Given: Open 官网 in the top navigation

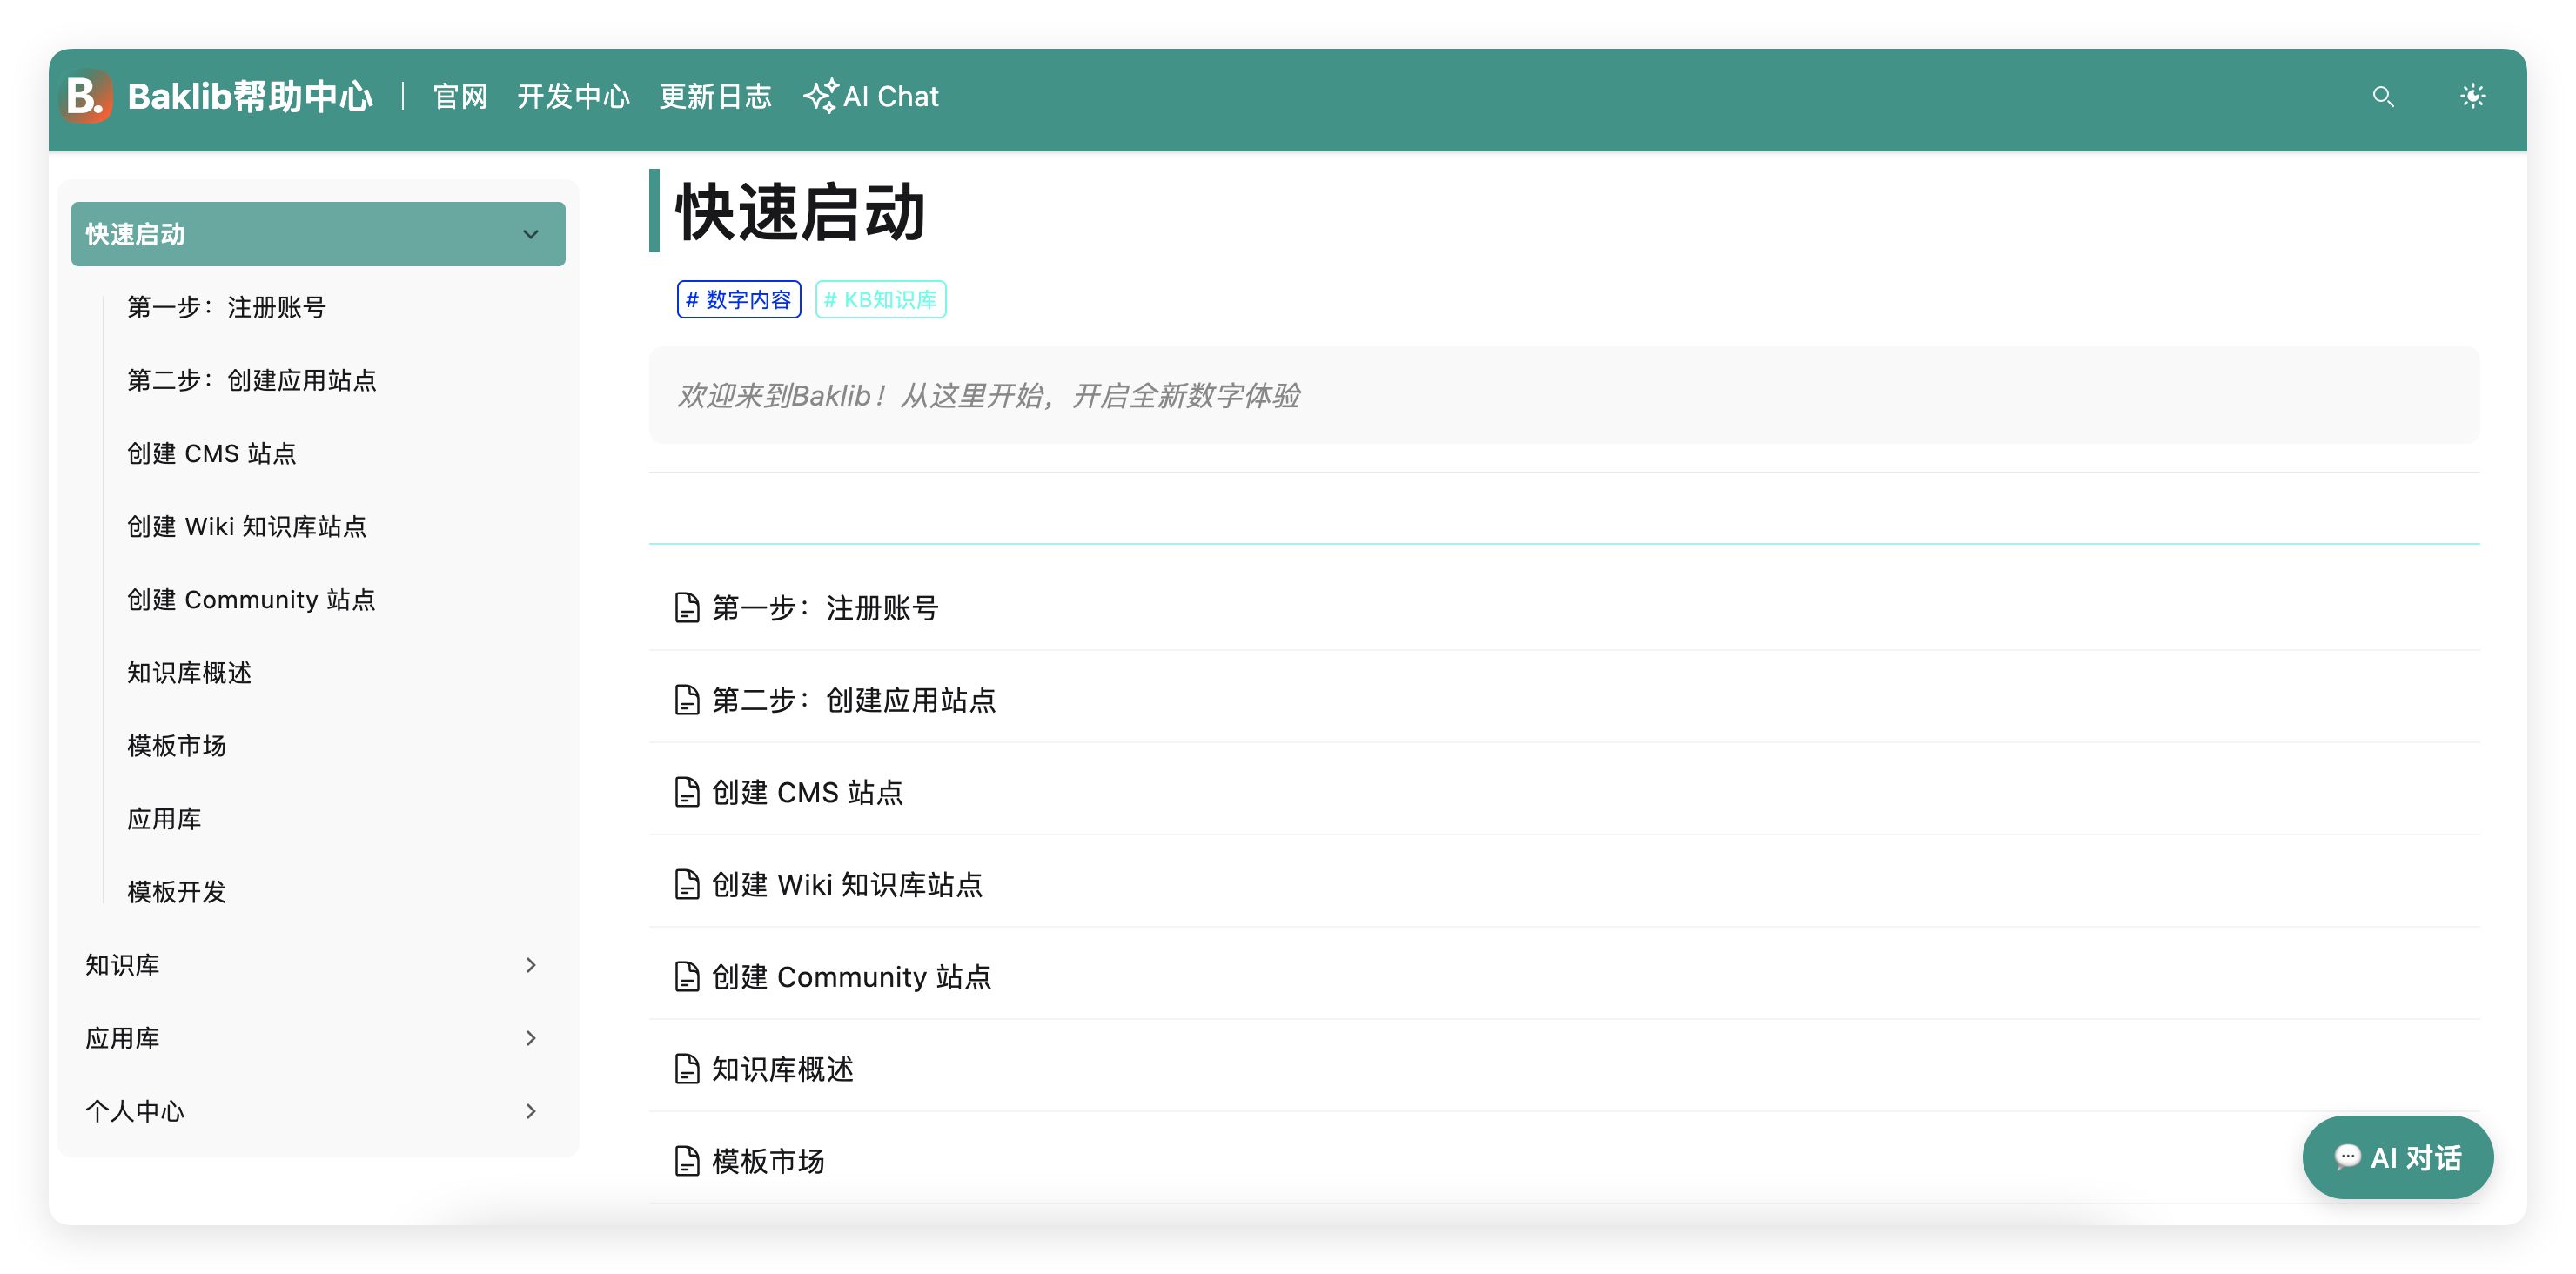Looking at the screenshot, I should click(460, 96).
